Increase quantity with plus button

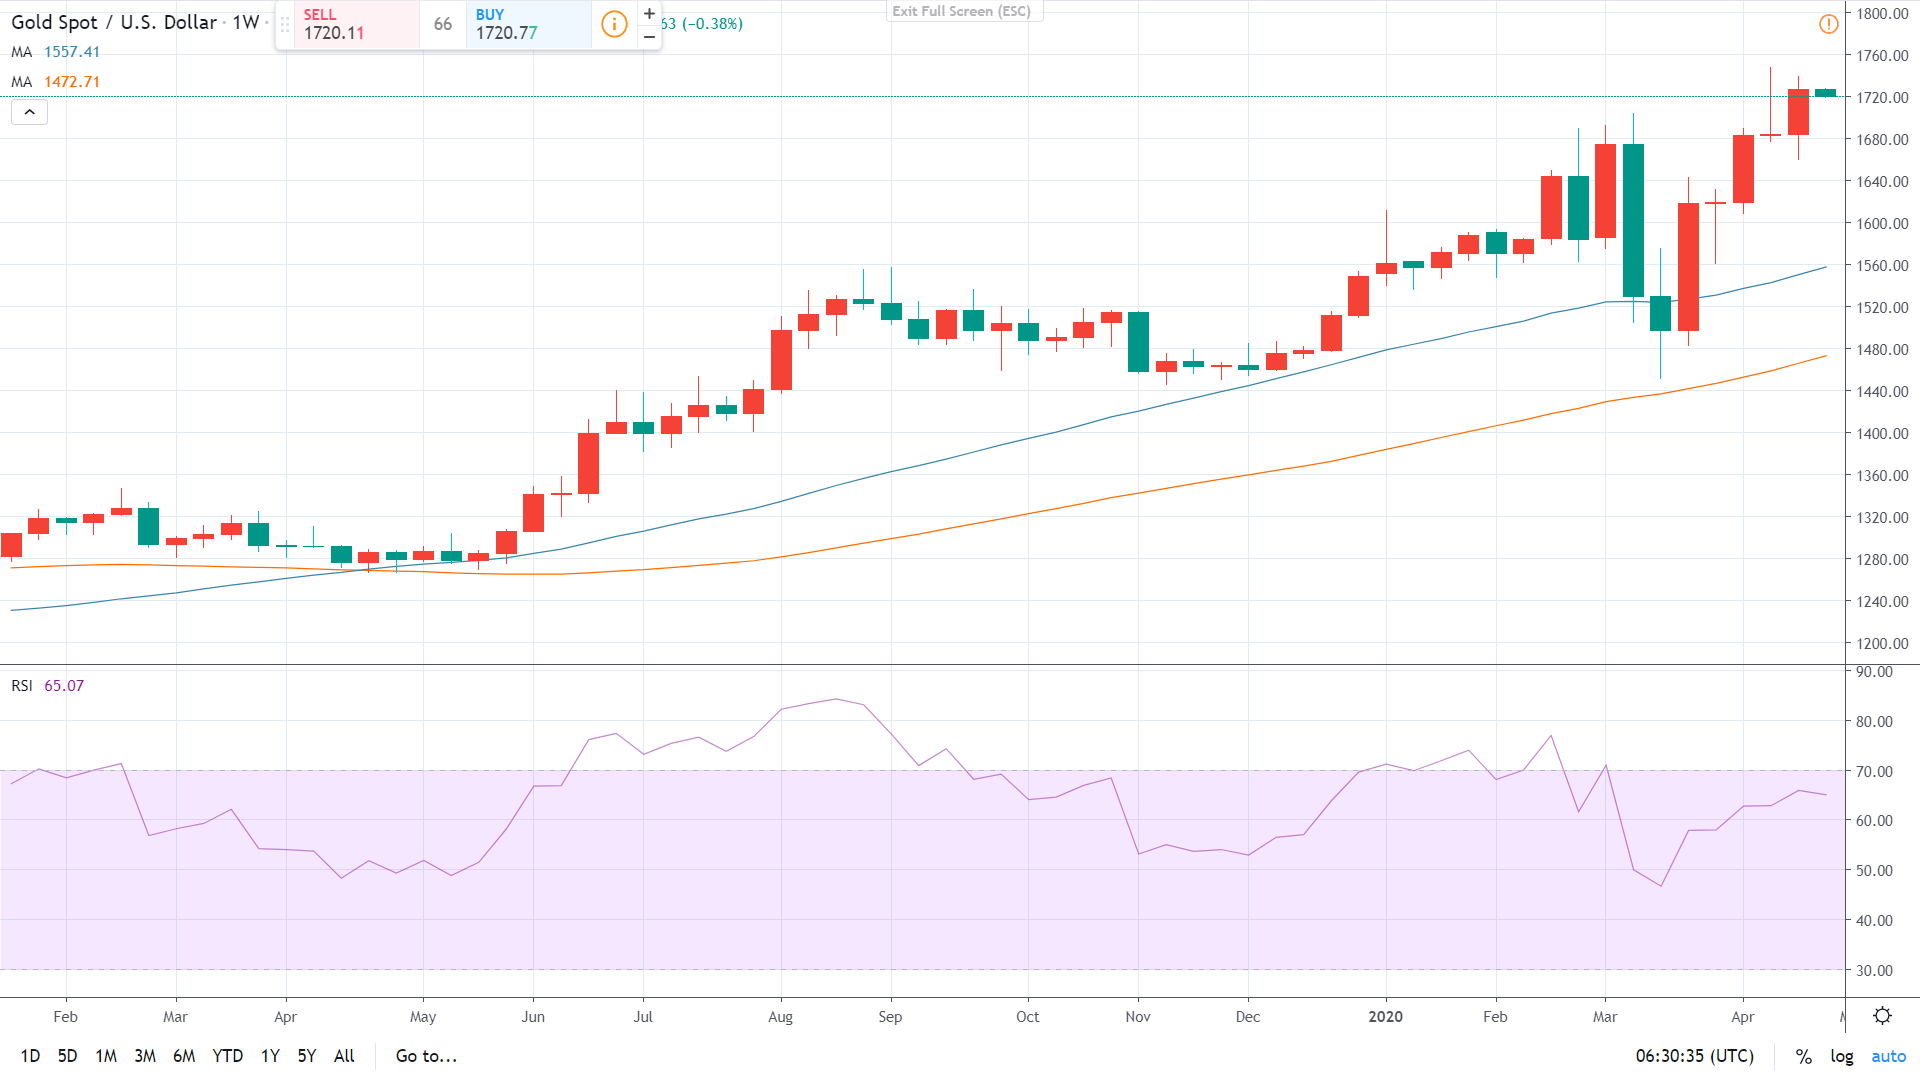(x=649, y=13)
